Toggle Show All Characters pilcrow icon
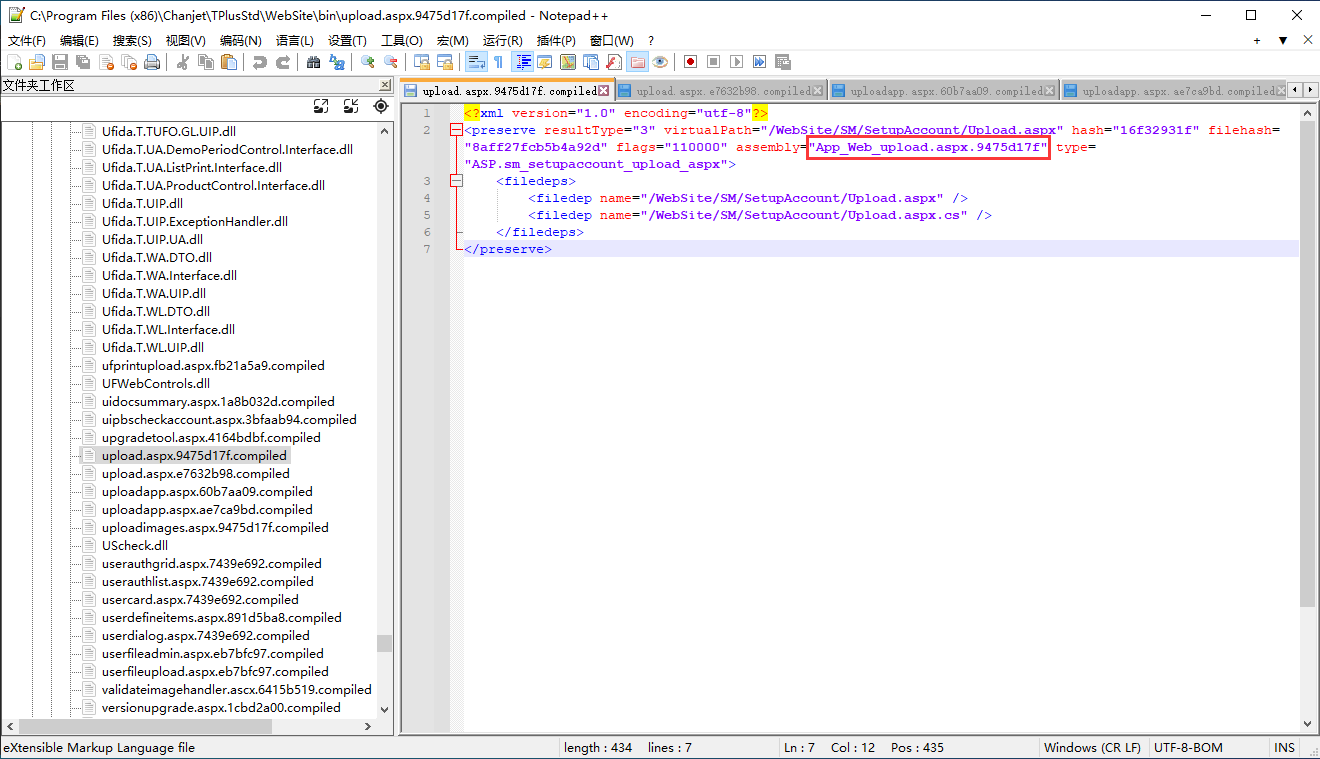 498,62
